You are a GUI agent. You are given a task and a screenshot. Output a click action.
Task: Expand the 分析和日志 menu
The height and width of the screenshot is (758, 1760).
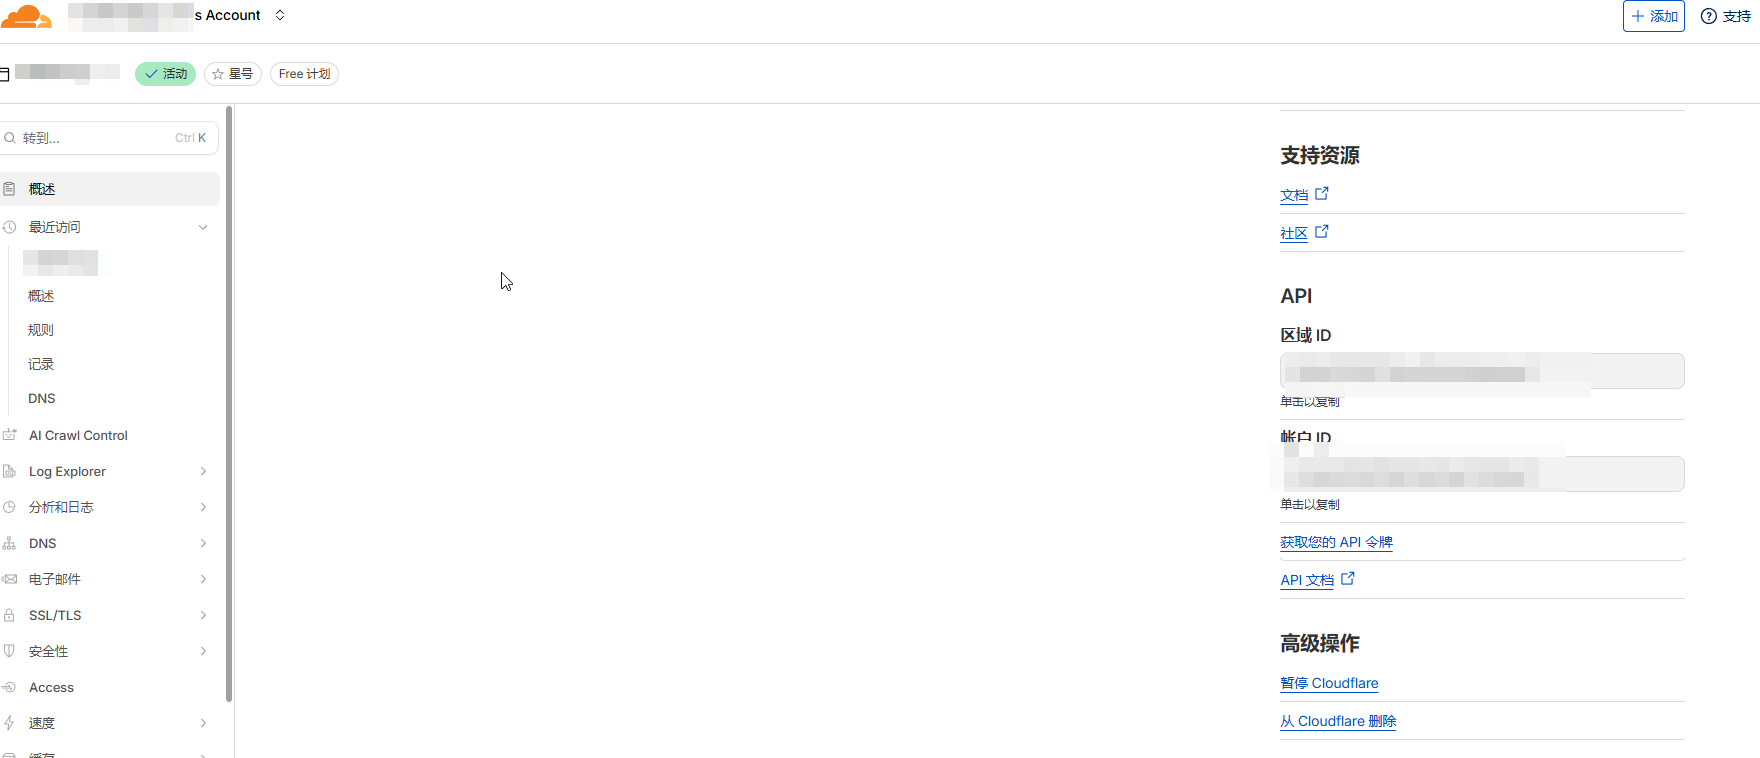click(203, 507)
